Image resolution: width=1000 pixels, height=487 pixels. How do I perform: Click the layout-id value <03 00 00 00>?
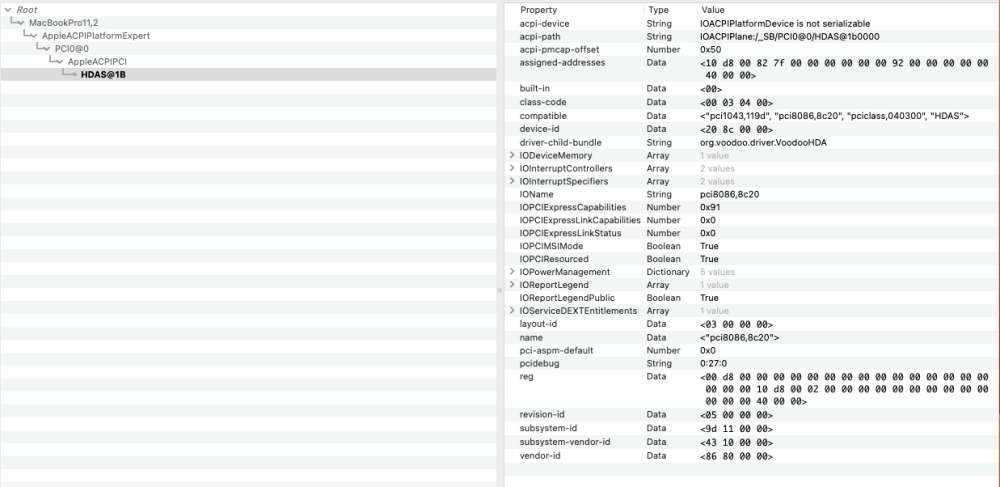(x=737, y=324)
